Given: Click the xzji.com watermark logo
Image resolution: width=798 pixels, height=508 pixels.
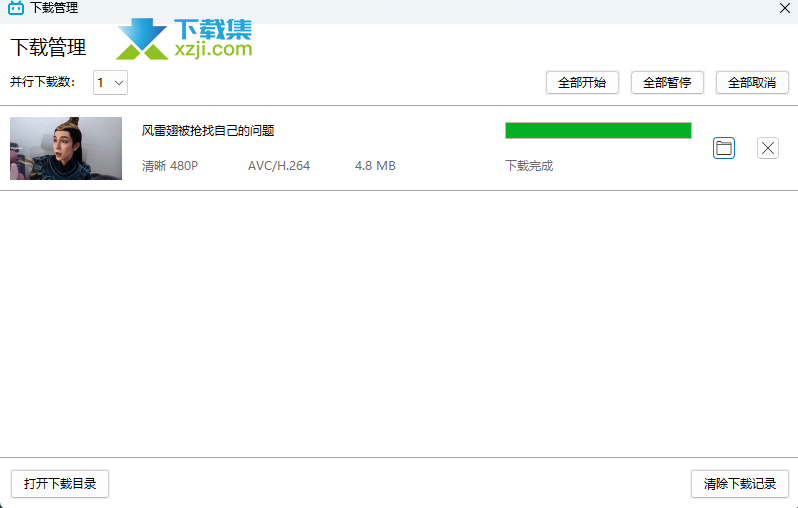Looking at the screenshot, I should click(x=185, y=39).
